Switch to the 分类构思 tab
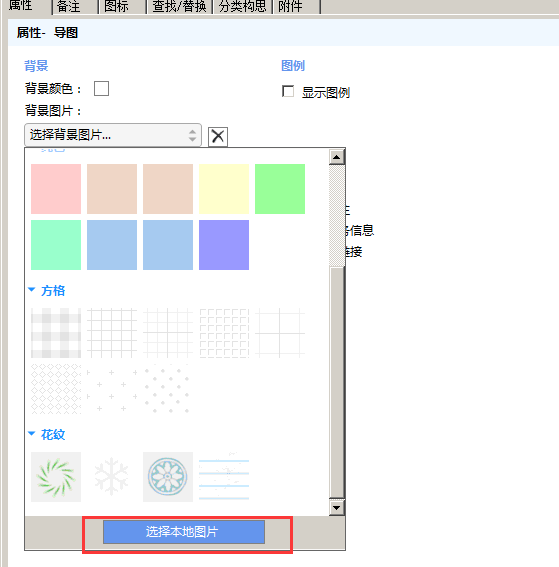This screenshot has width=559, height=567. (243, 7)
